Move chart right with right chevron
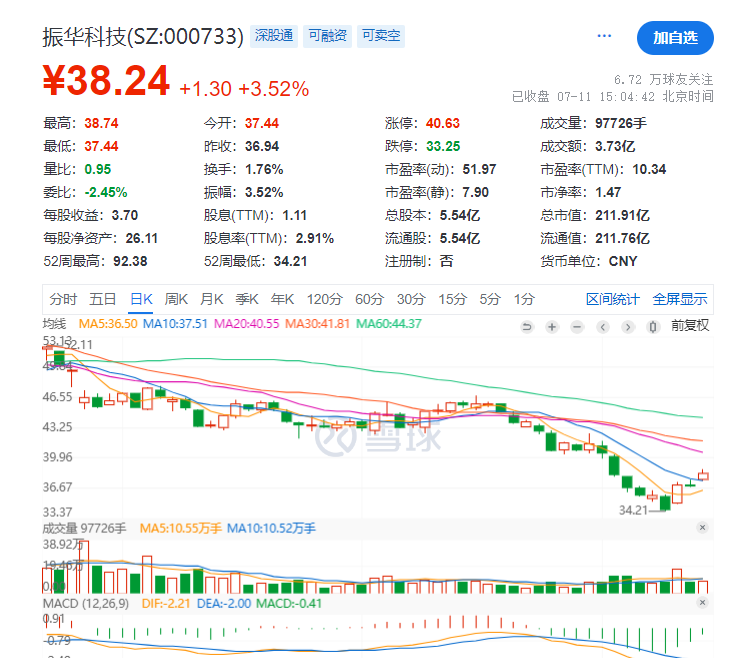This screenshot has width=736, height=658. pos(628,327)
